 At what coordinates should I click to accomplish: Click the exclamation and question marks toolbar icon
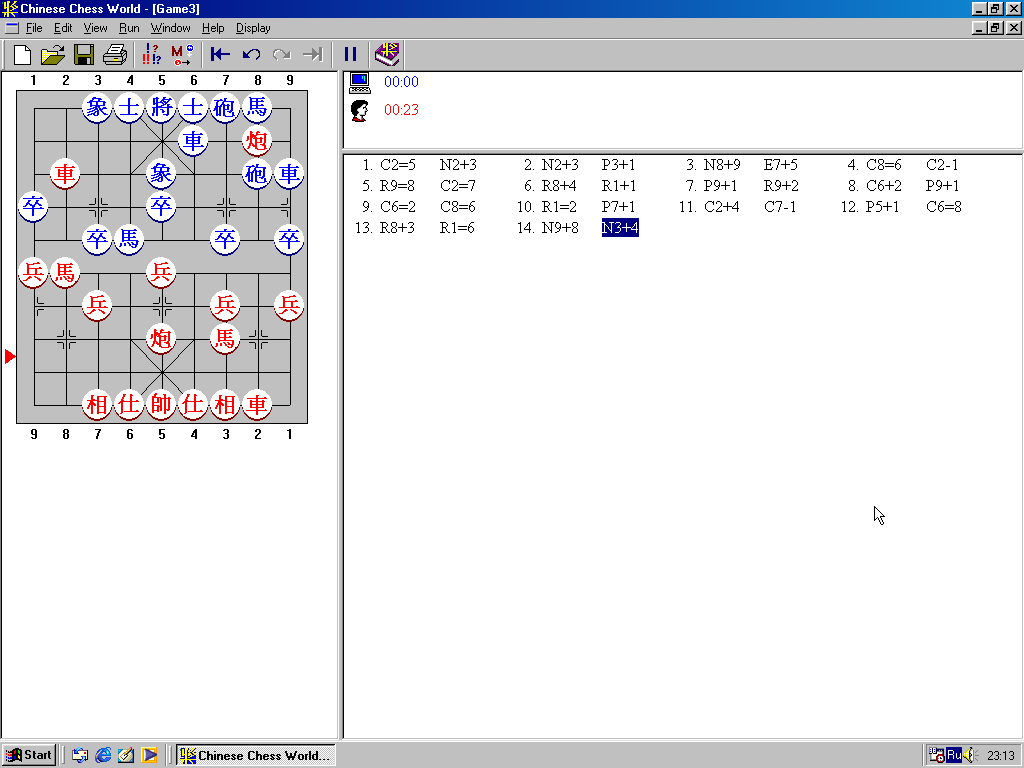point(152,54)
